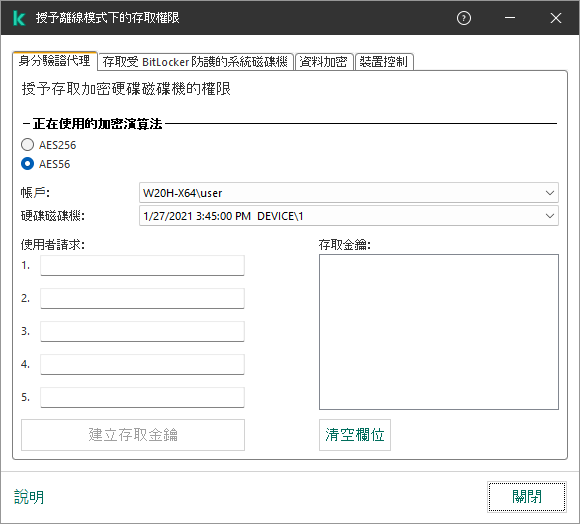This screenshot has width=580, height=524.
Task: Open the DEVICE\1 drive combo box
Action: click(x=348, y=216)
